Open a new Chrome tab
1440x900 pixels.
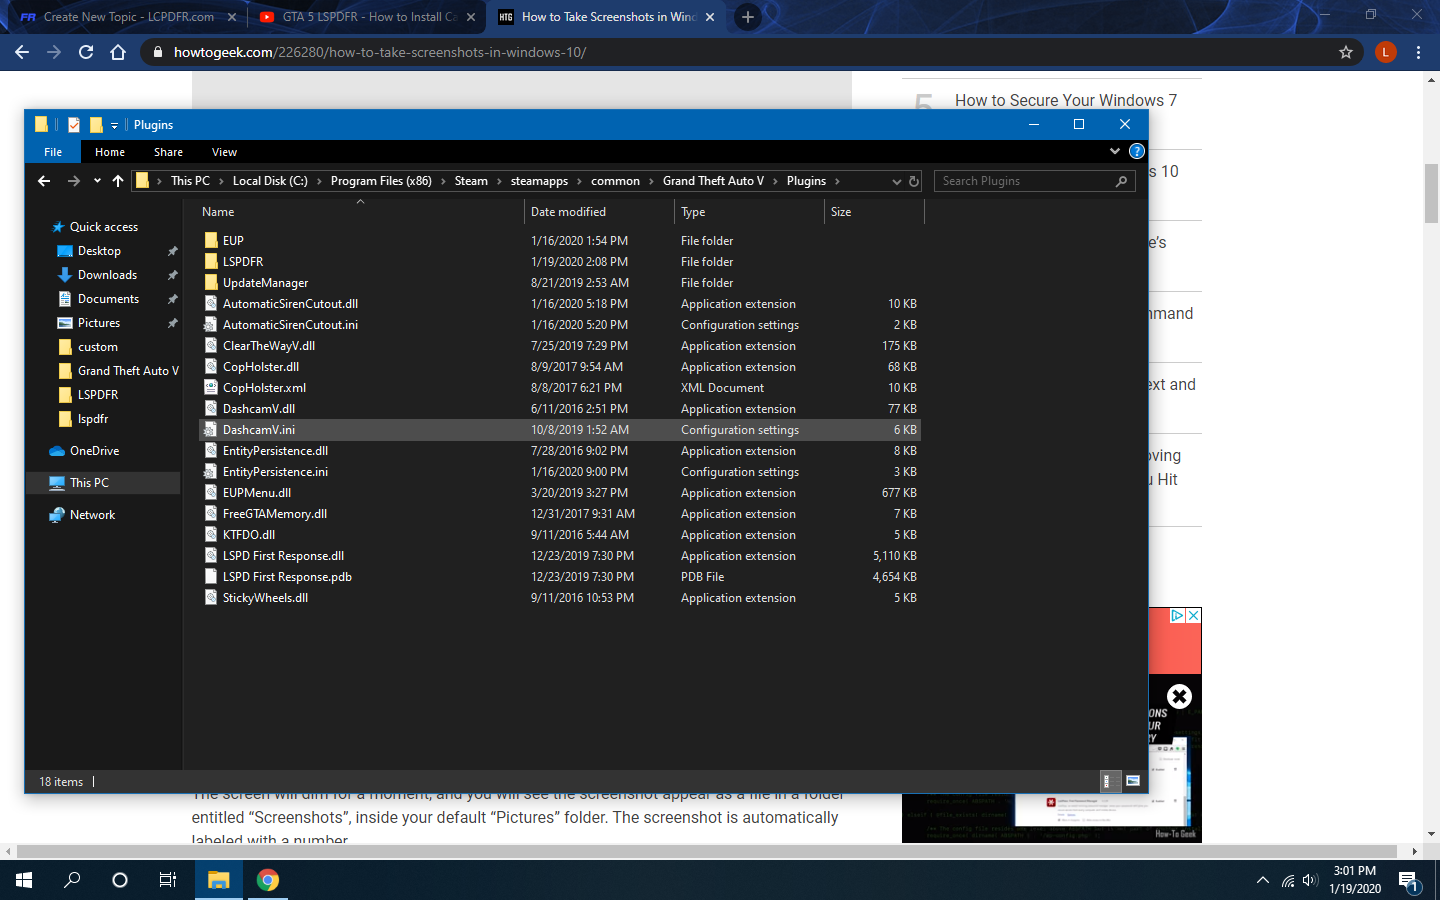pyautogui.click(x=747, y=17)
